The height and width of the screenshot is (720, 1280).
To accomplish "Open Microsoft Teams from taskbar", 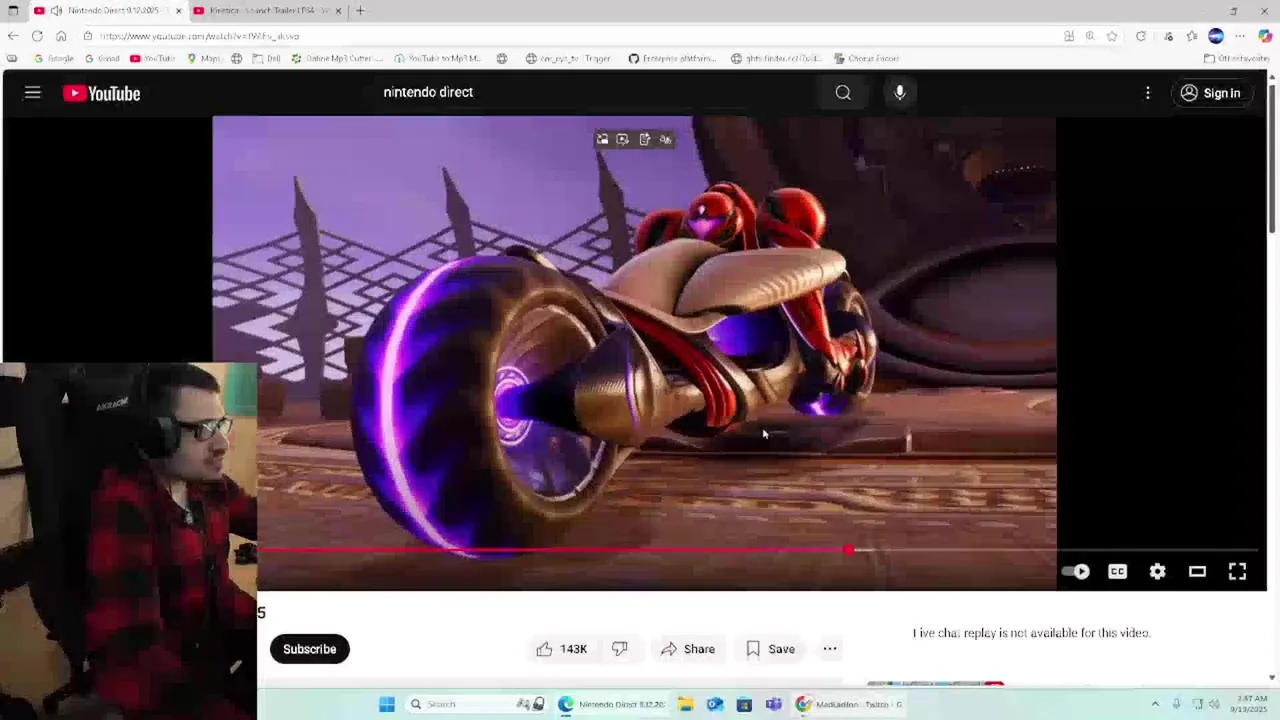I will (x=773, y=704).
